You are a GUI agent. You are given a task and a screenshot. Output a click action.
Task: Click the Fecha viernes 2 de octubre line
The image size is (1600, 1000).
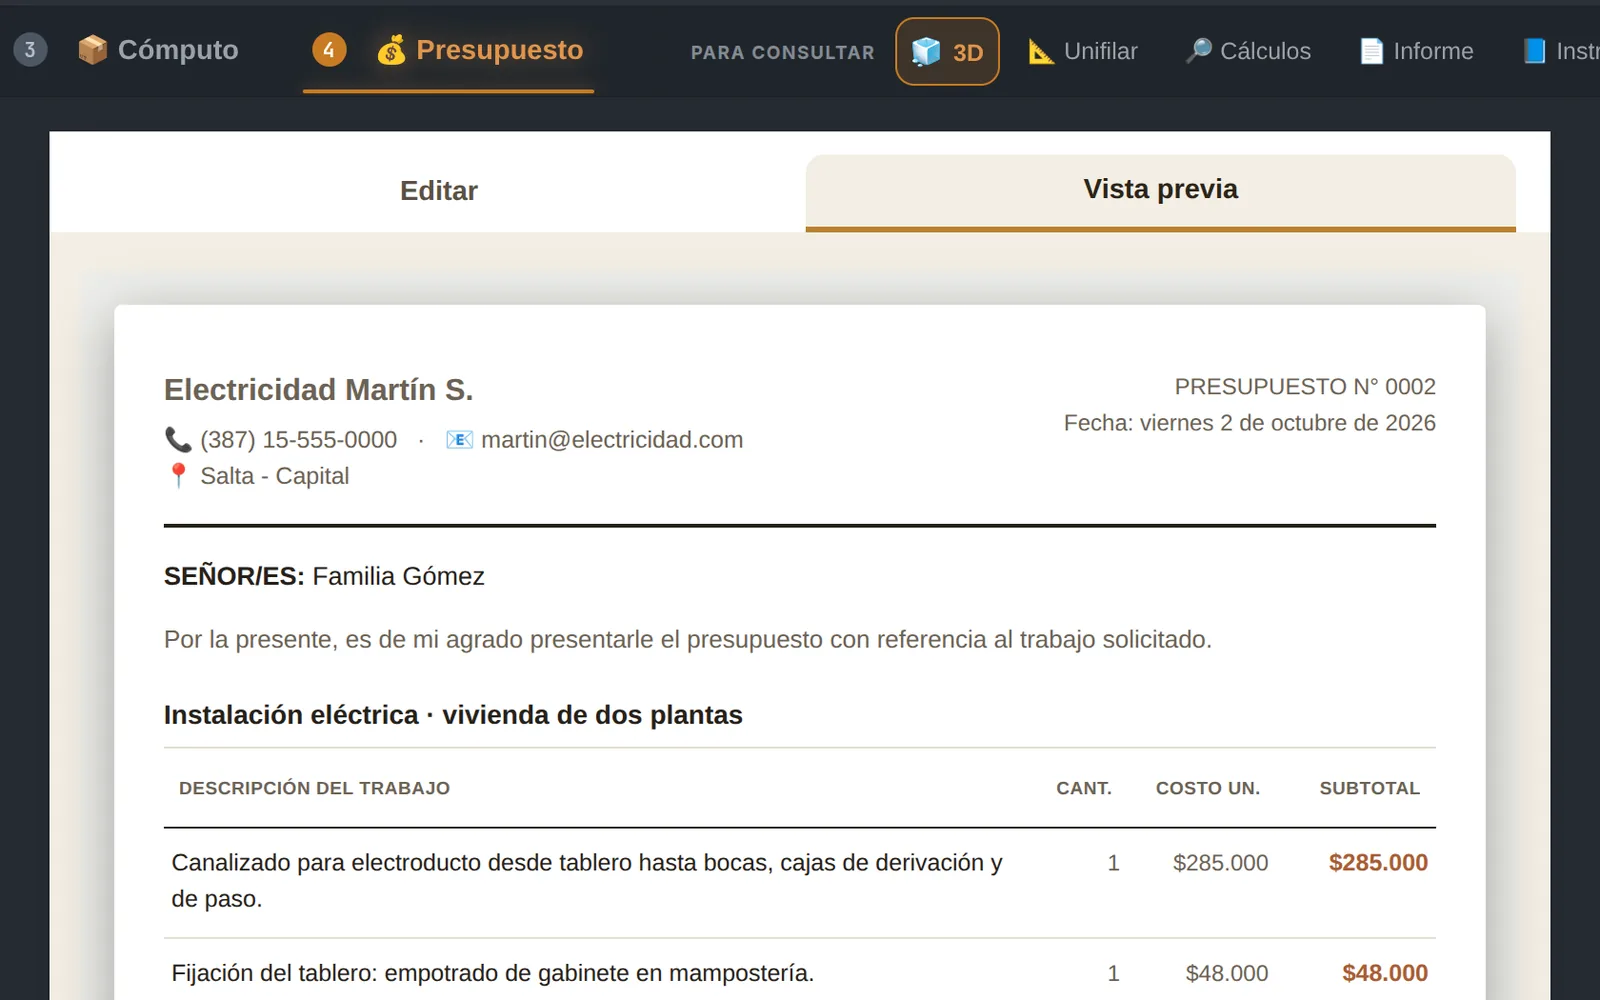point(1249,423)
